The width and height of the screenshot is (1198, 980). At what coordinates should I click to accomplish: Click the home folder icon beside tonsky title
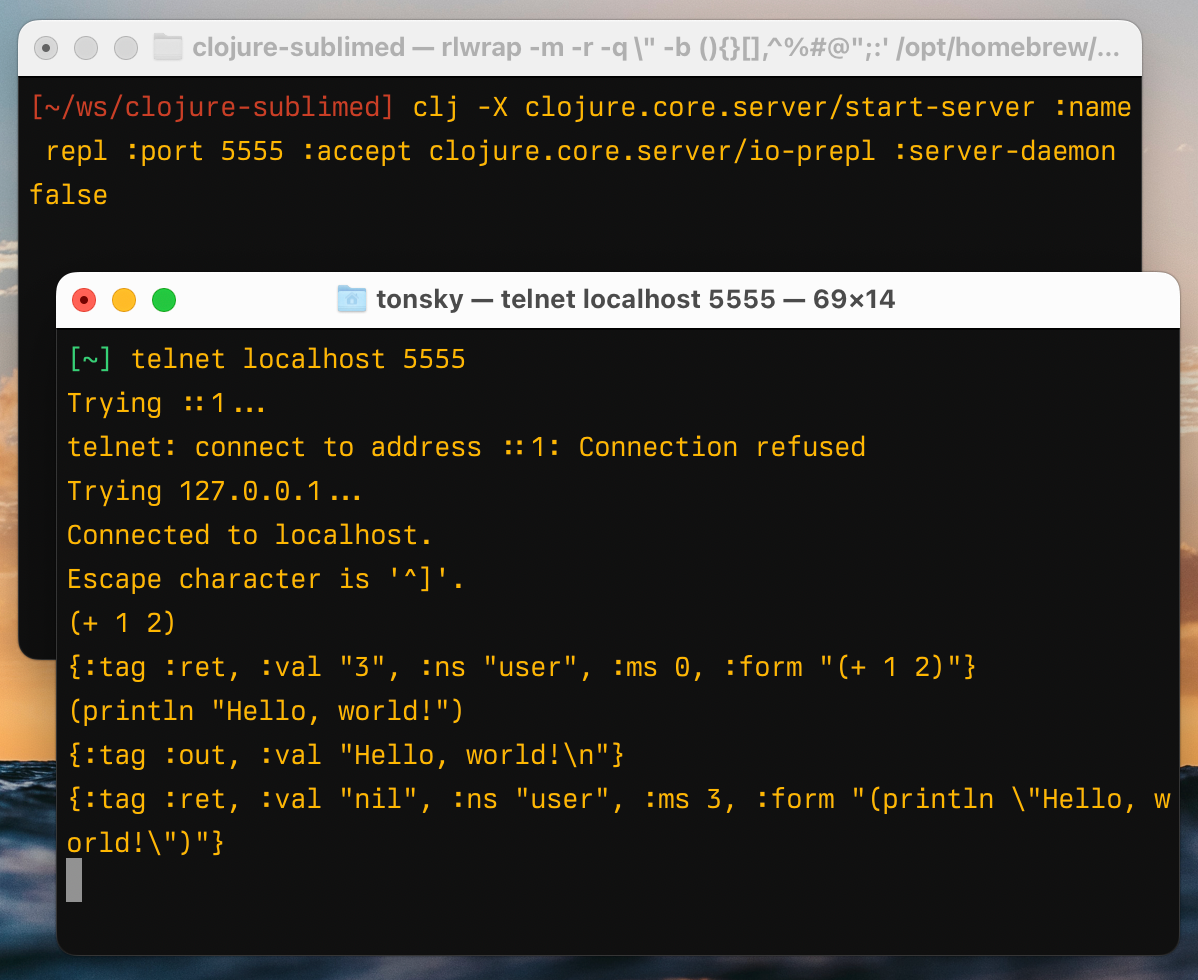pos(351,299)
